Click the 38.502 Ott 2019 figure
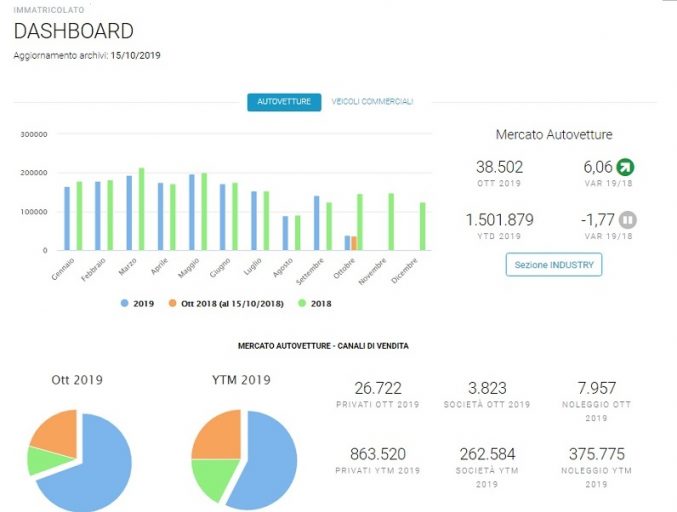 pos(500,167)
